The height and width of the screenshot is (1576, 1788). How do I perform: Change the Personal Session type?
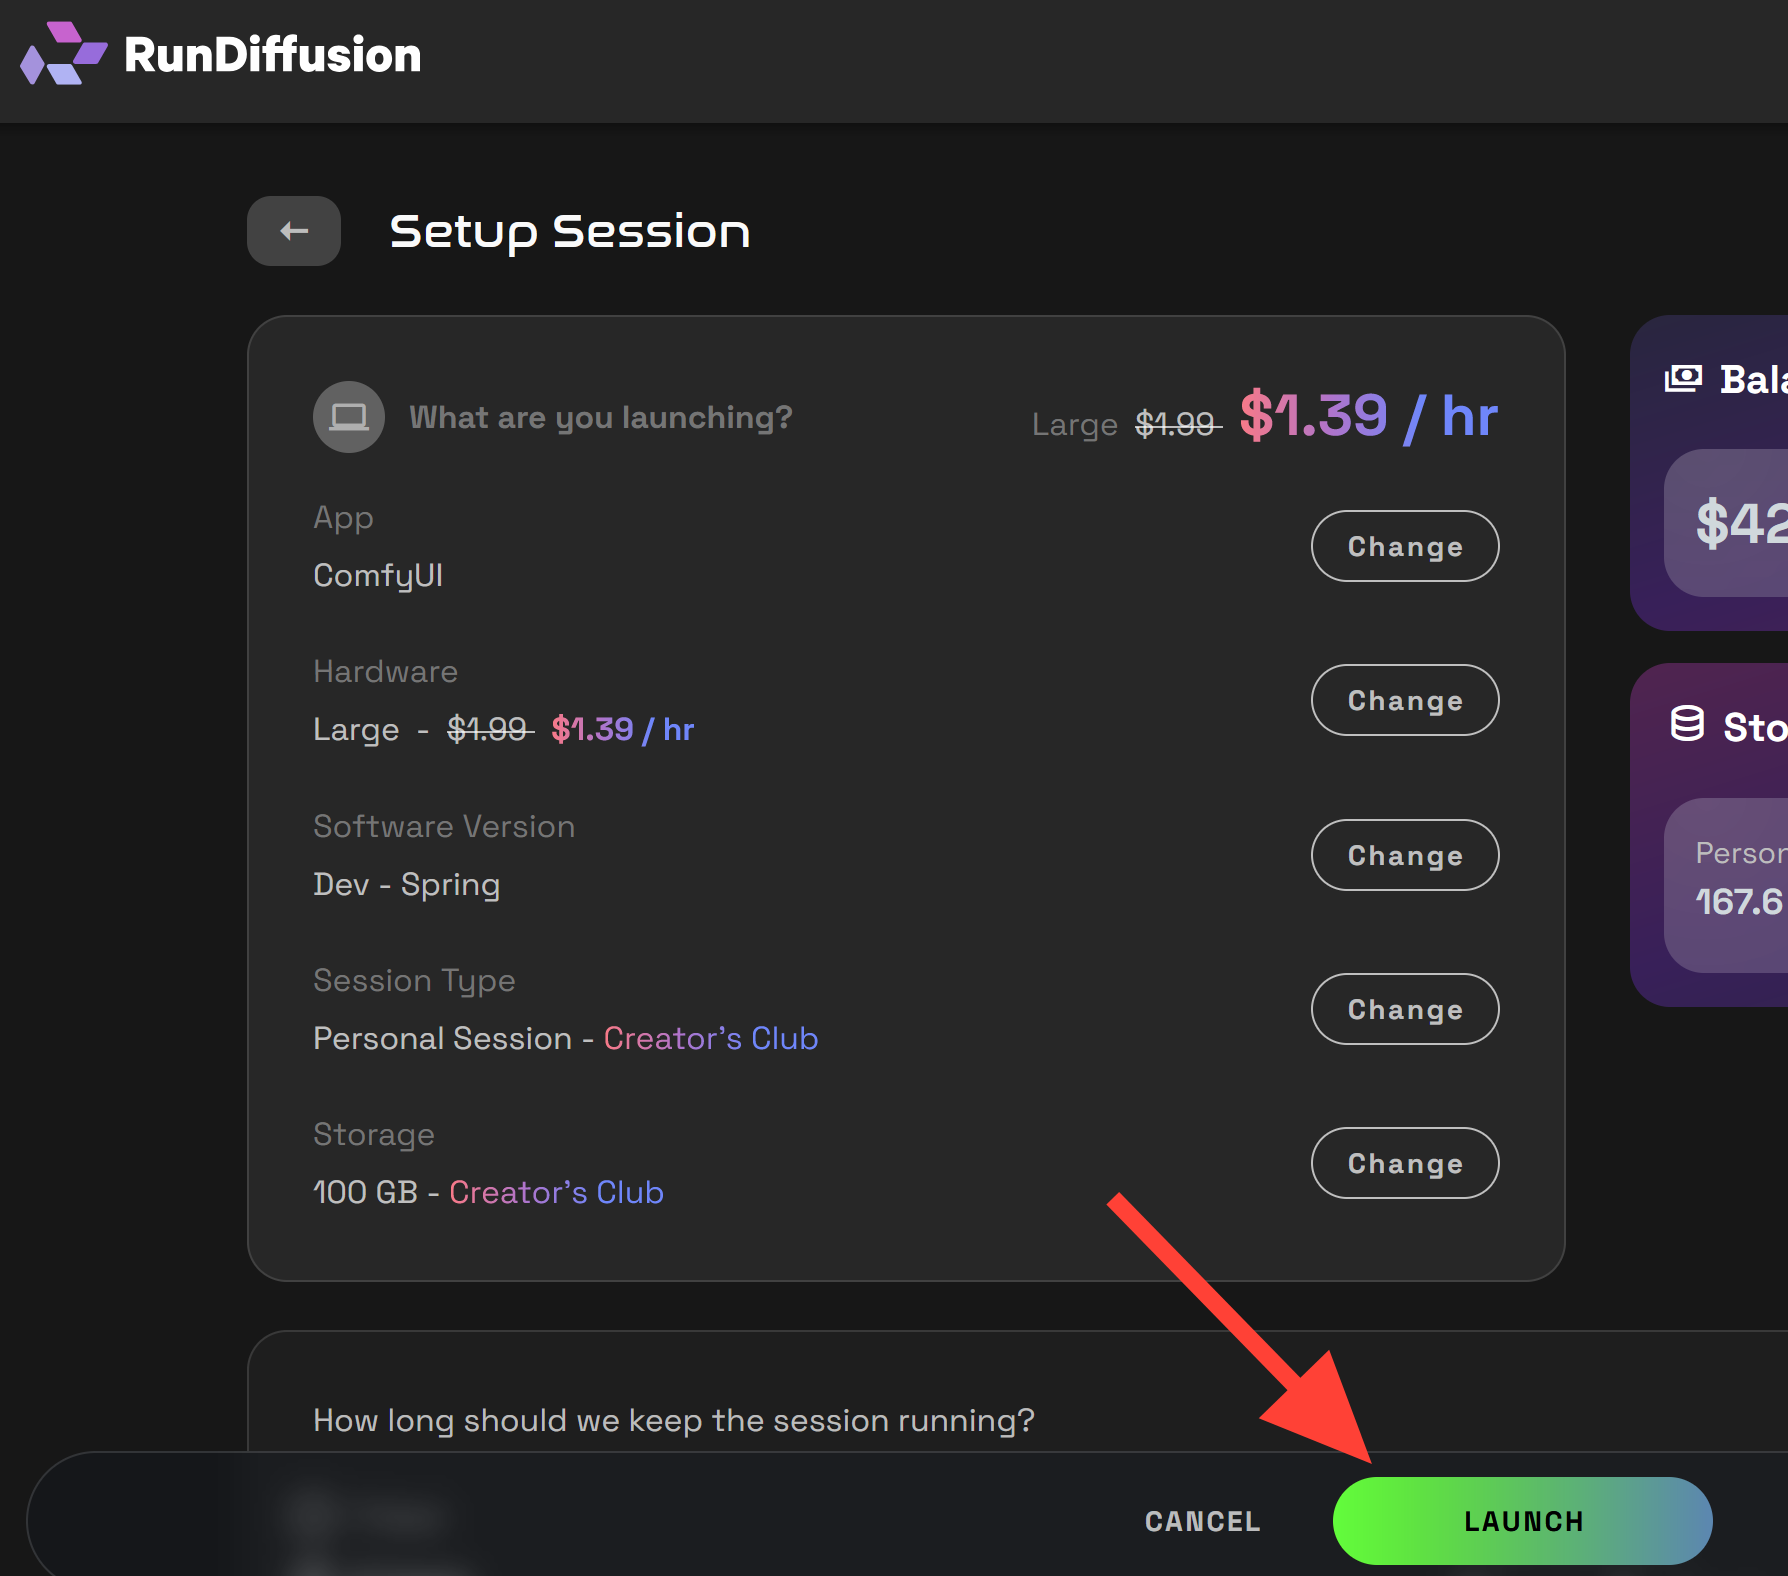[1405, 1009]
